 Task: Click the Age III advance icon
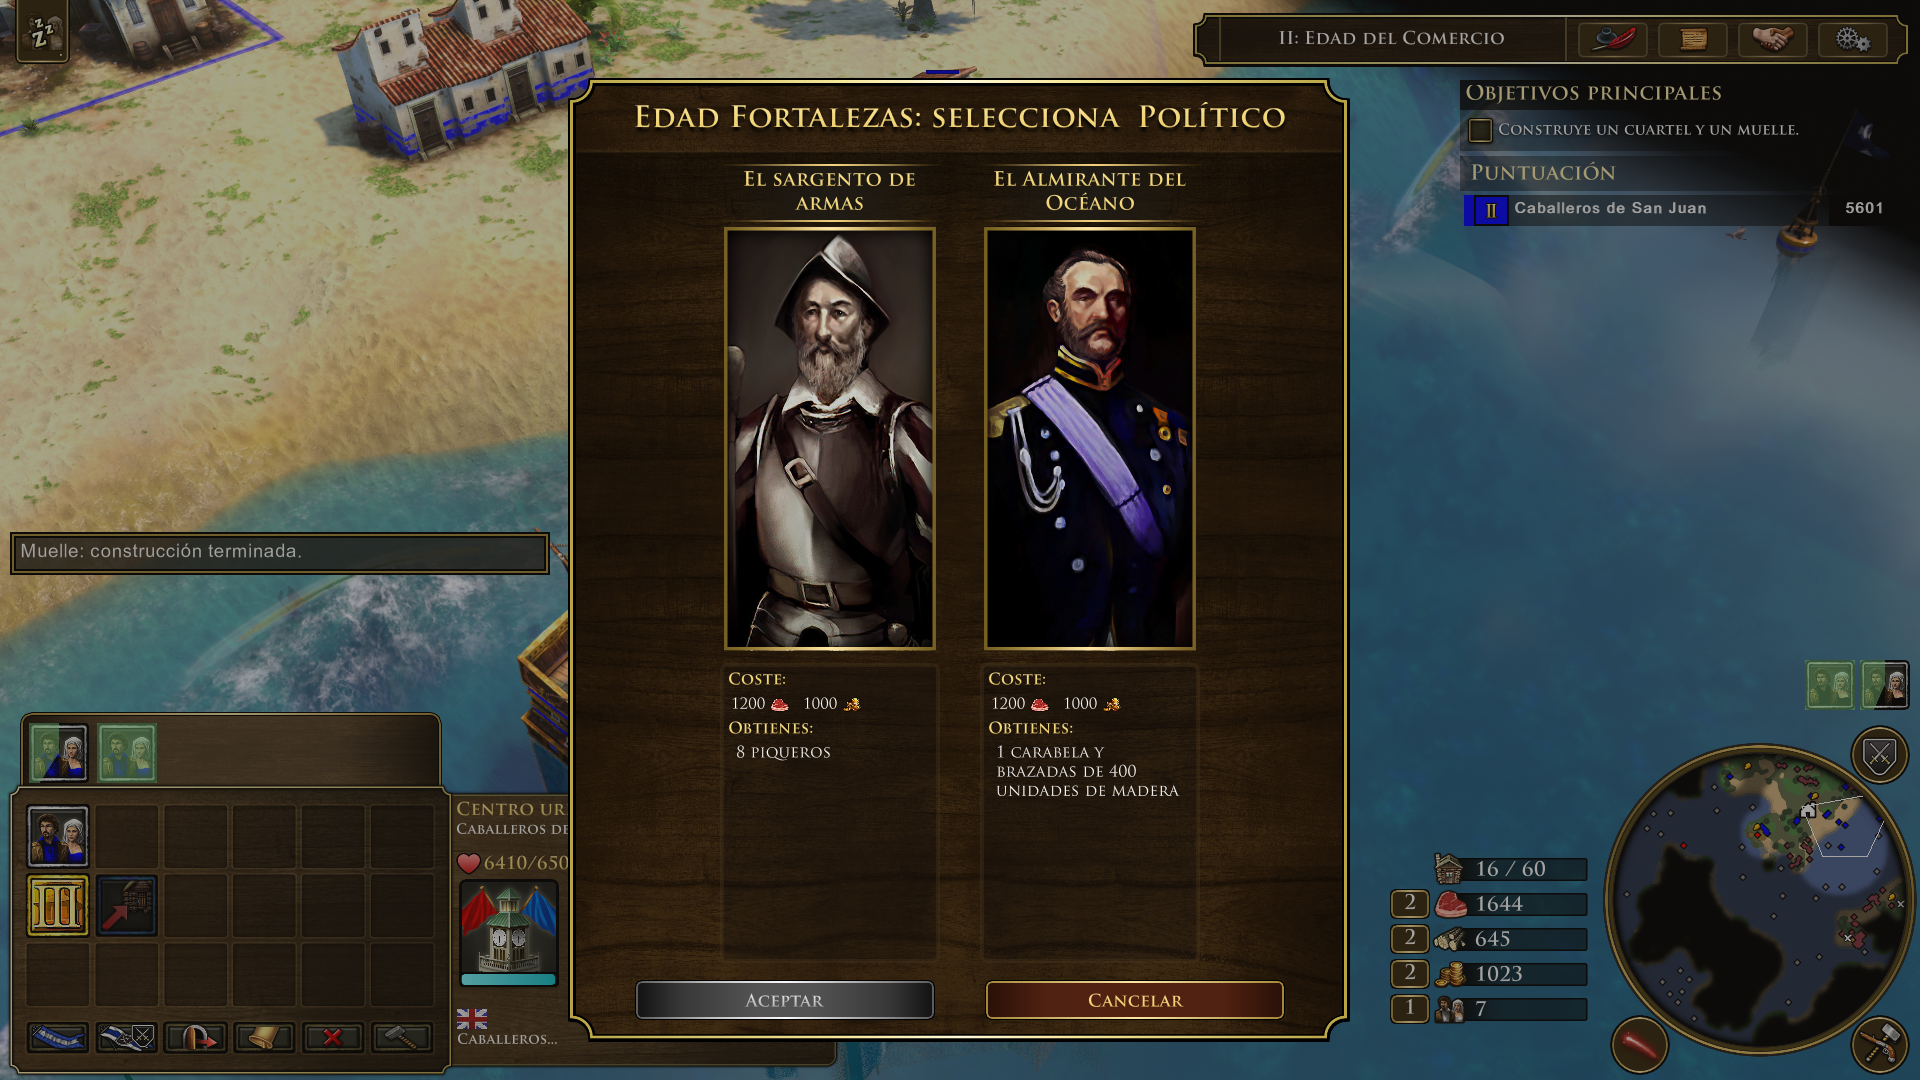(x=58, y=905)
